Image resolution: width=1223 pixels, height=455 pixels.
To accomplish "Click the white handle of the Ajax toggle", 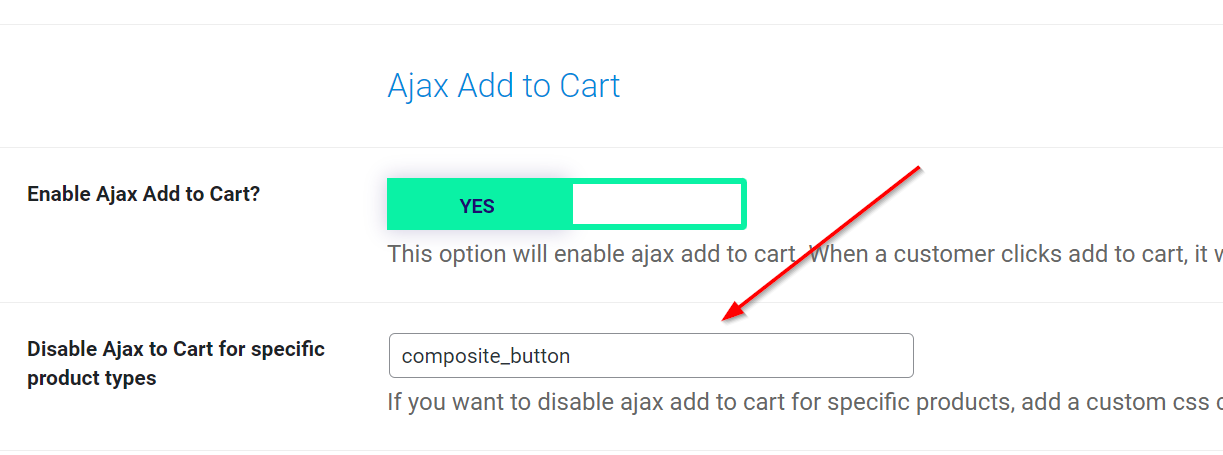I will pos(656,204).
